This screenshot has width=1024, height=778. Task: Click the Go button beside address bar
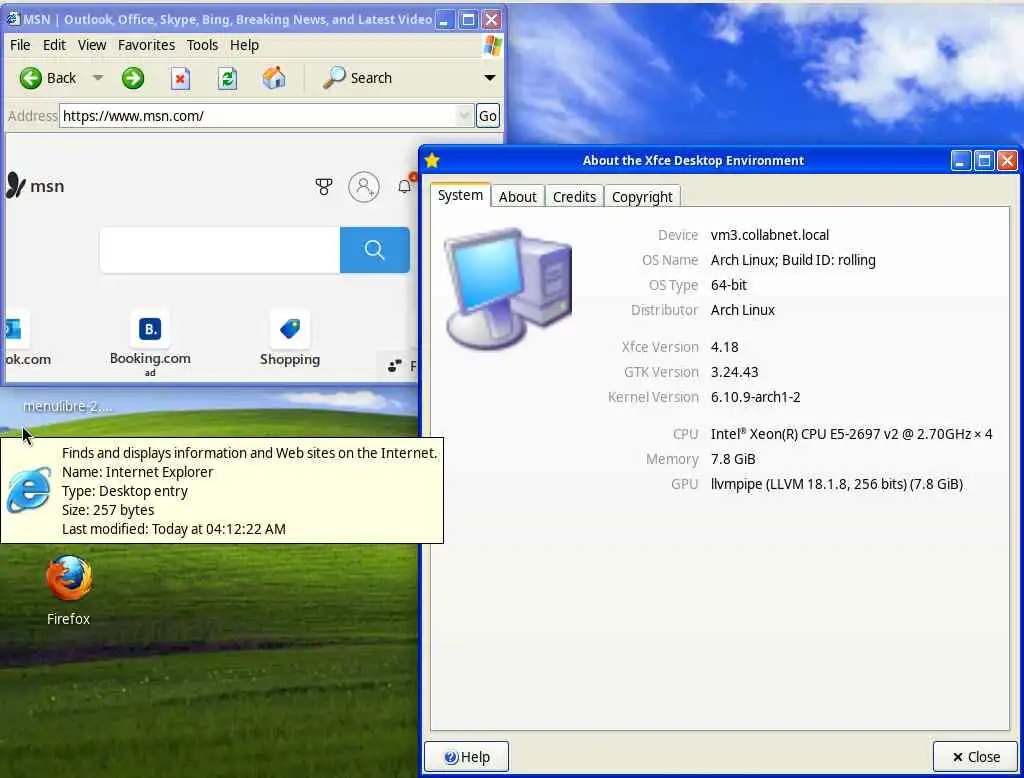click(488, 116)
